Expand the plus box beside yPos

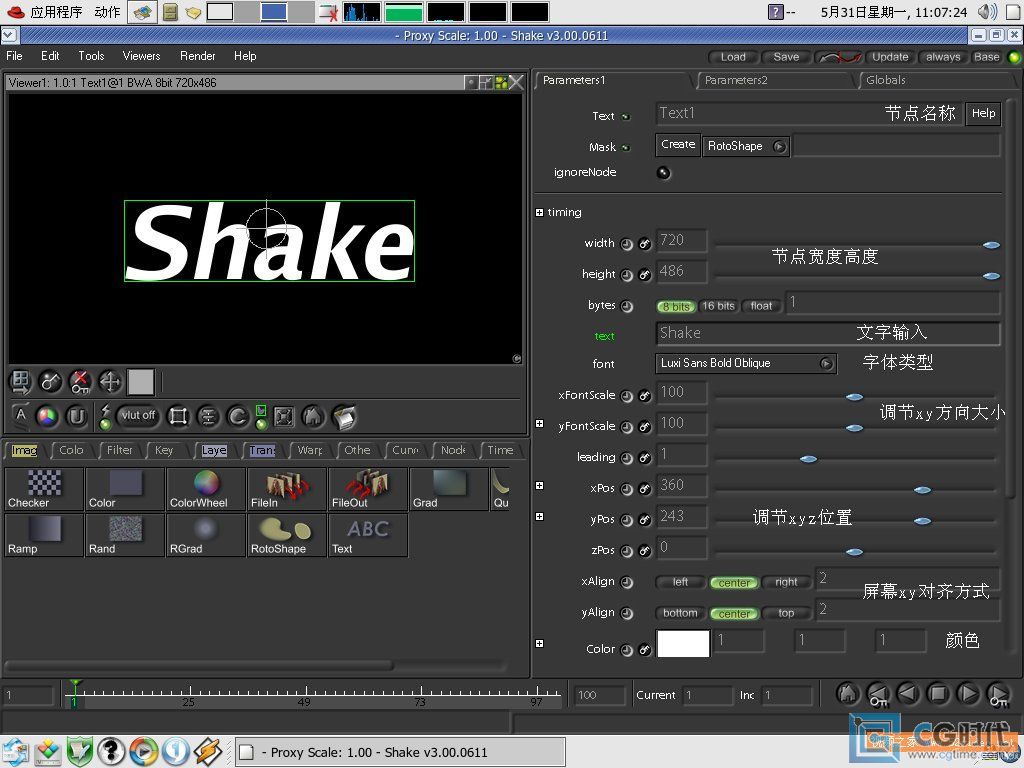click(x=539, y=517)
